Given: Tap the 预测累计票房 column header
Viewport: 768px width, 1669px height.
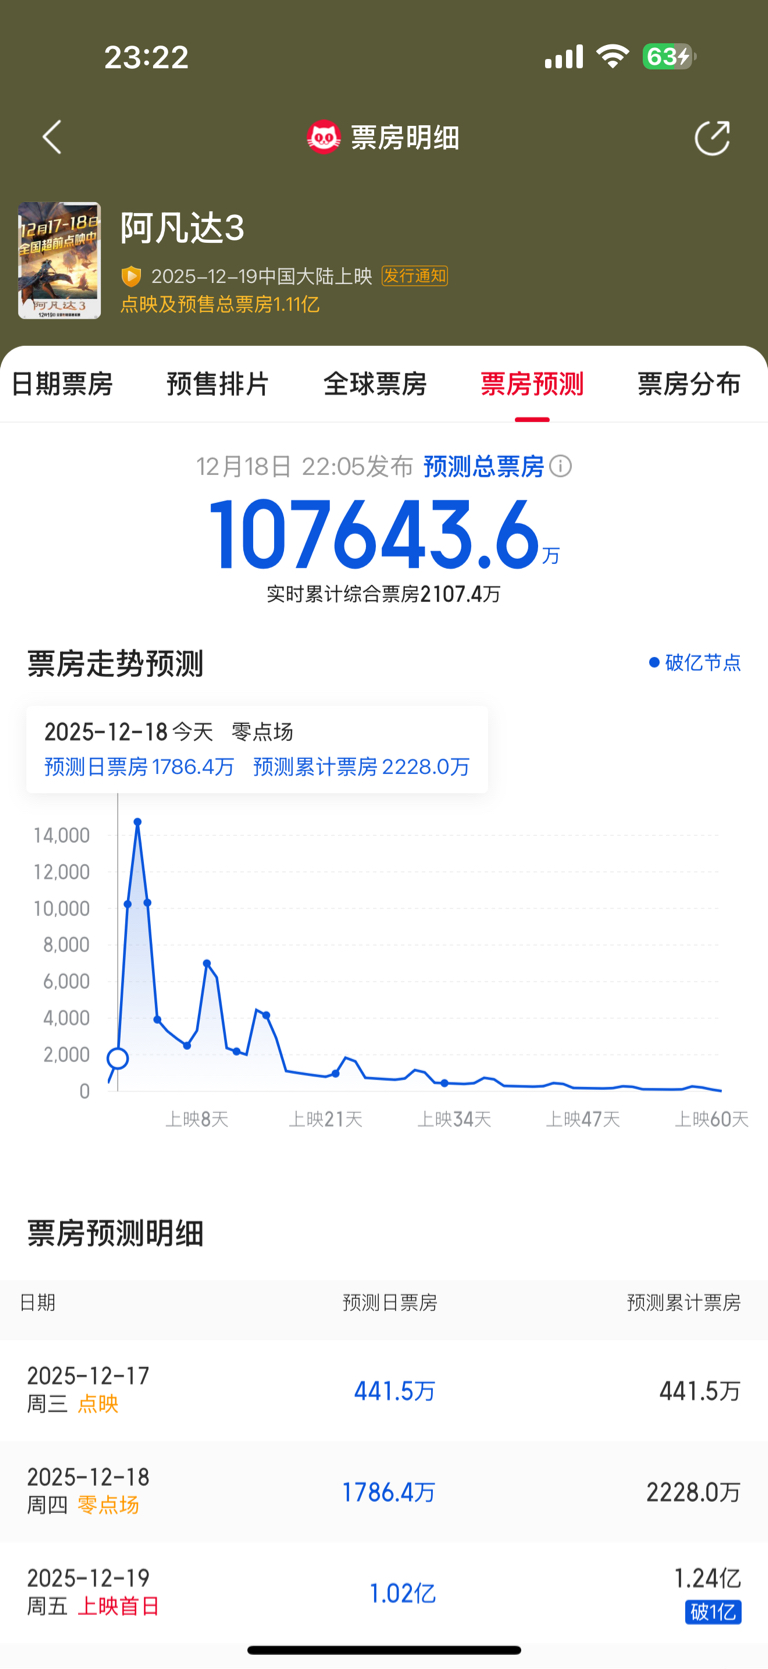Looking at the screenshot, I should [x=684, y=1302].
